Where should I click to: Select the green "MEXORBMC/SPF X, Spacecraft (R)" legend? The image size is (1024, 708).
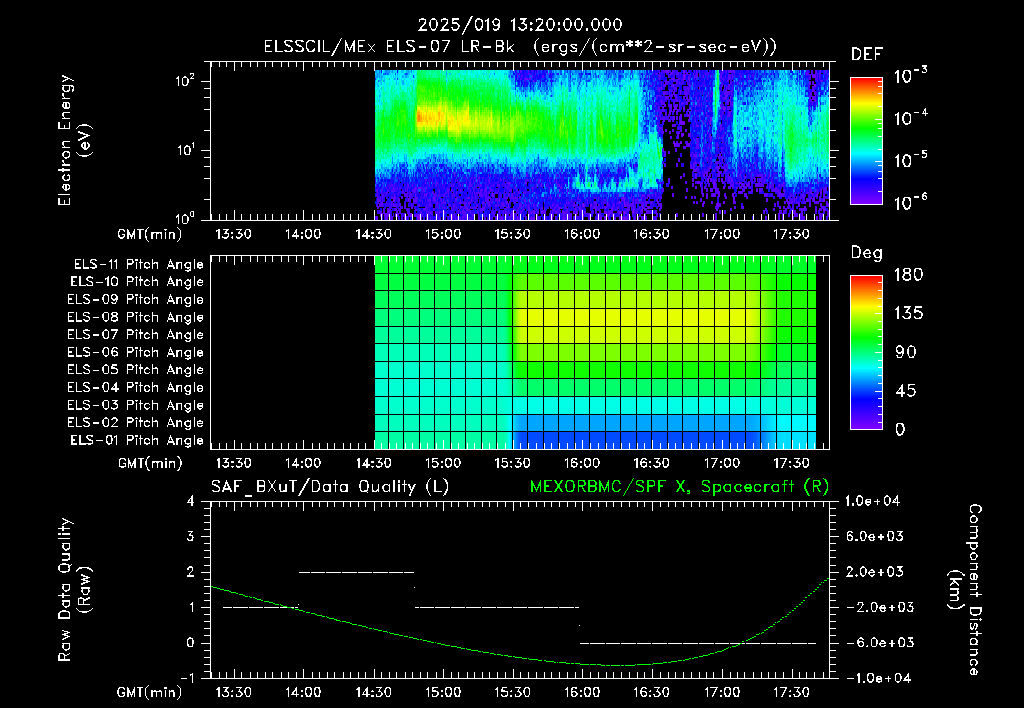(679, 487)
